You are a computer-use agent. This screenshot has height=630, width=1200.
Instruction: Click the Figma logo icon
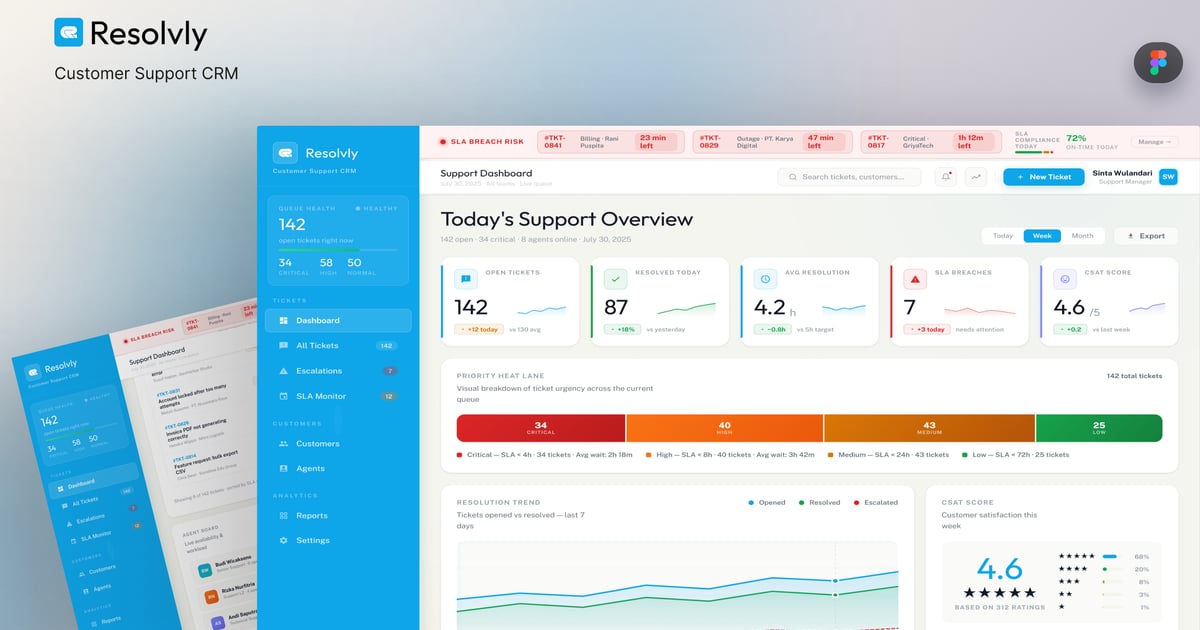tap(1158, 62)
